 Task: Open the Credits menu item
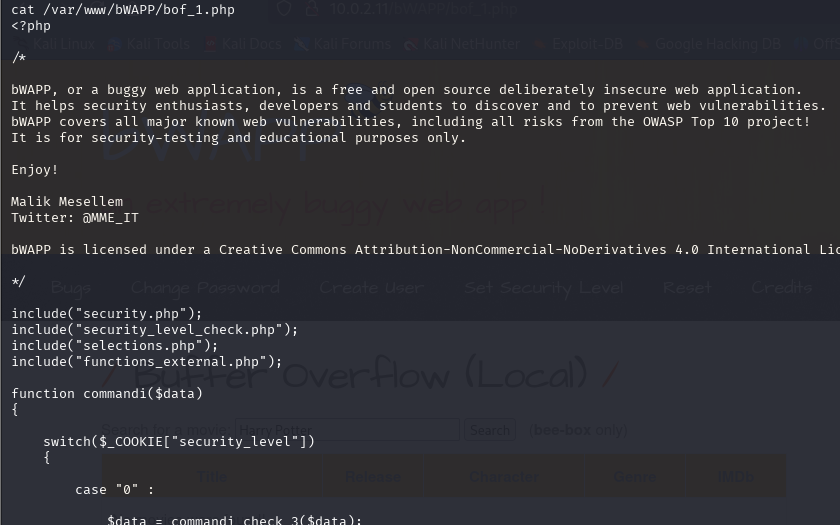tap(781, 288)
